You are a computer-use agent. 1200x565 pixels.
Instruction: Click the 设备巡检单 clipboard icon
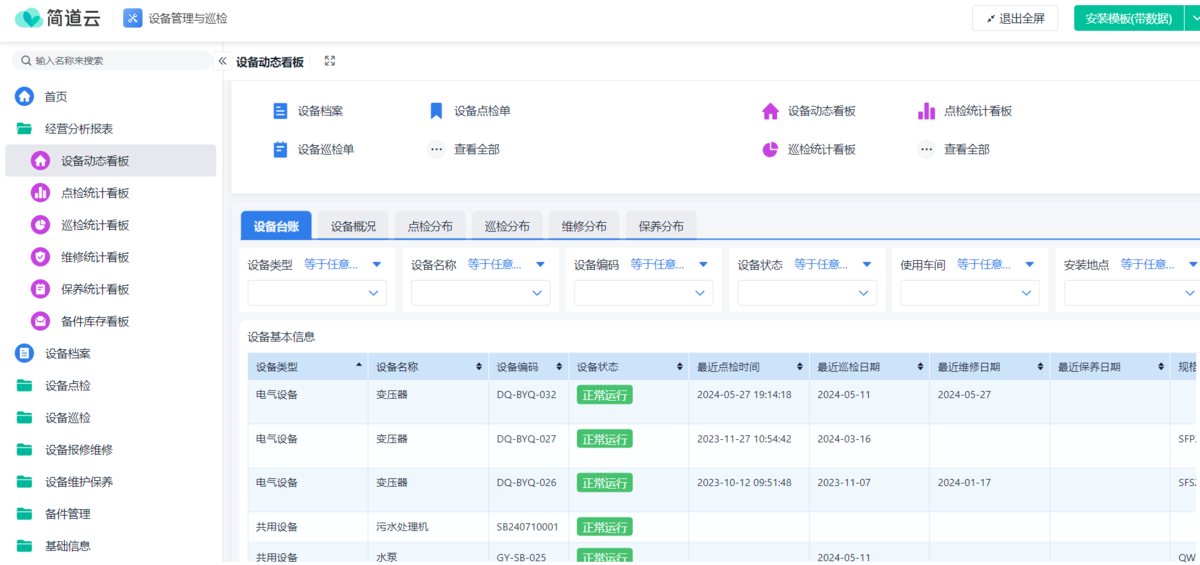[x=280, y=149]
